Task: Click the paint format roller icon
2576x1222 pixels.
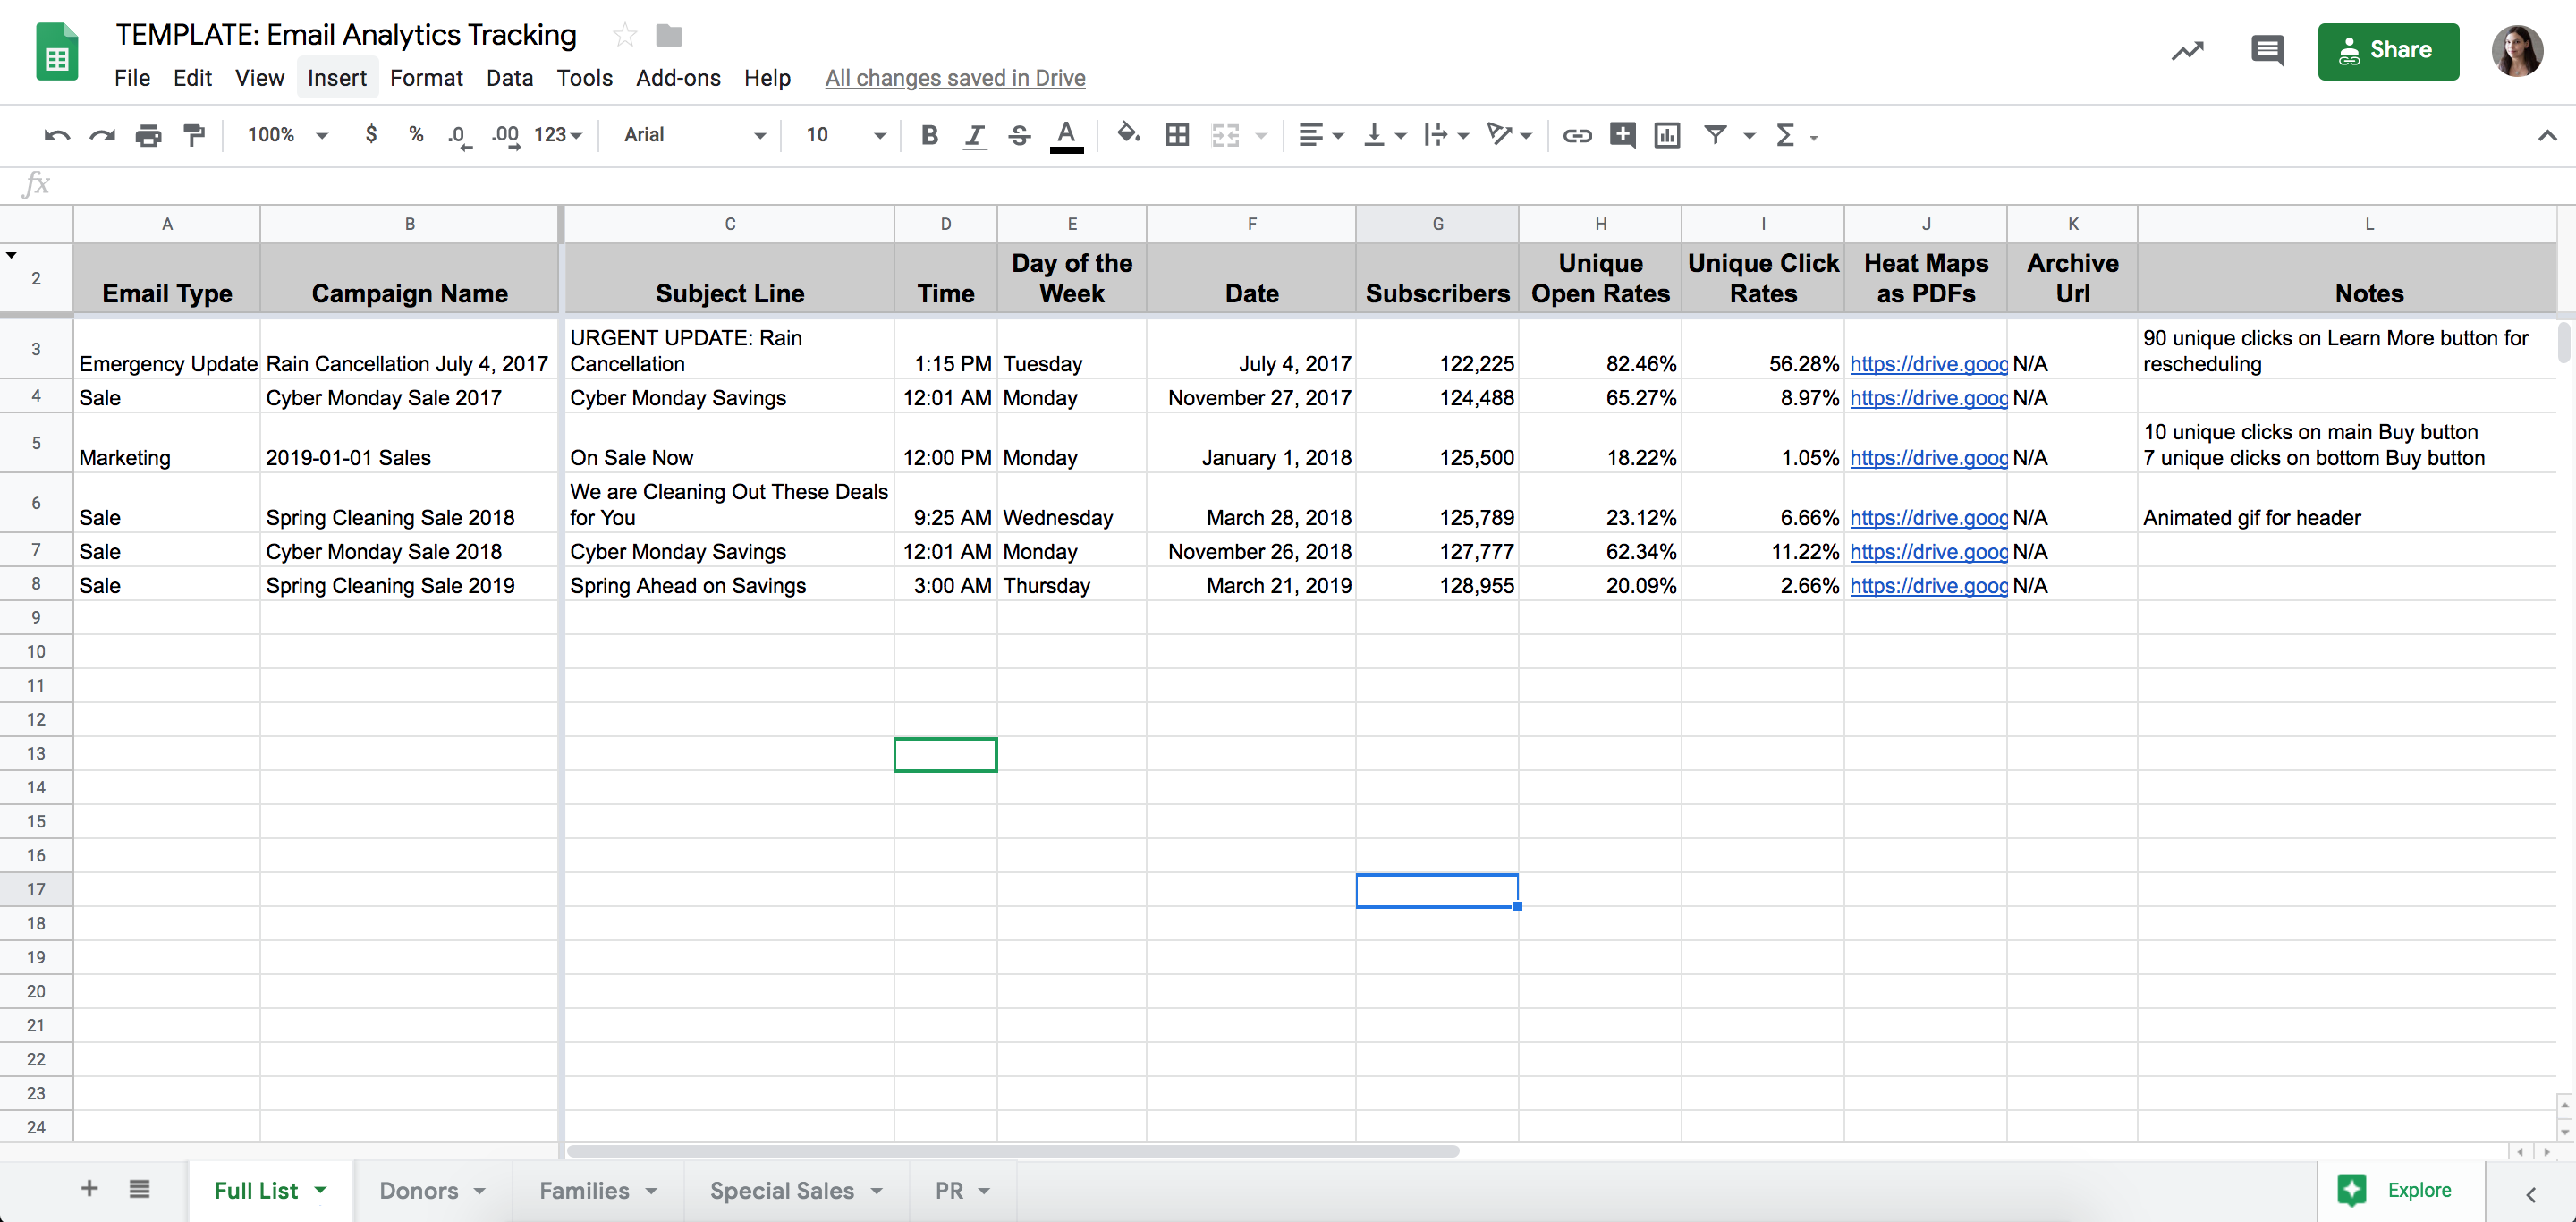Action: [x=194, y=135]
